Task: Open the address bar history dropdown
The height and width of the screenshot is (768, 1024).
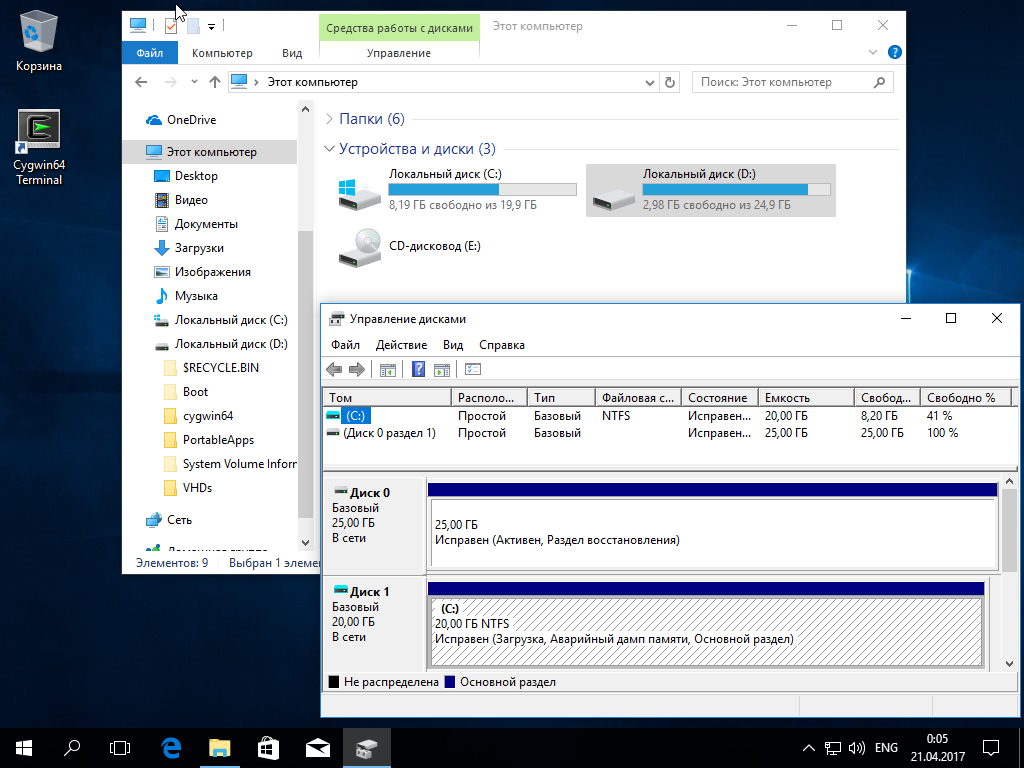Action: click(x=650, y=82)
